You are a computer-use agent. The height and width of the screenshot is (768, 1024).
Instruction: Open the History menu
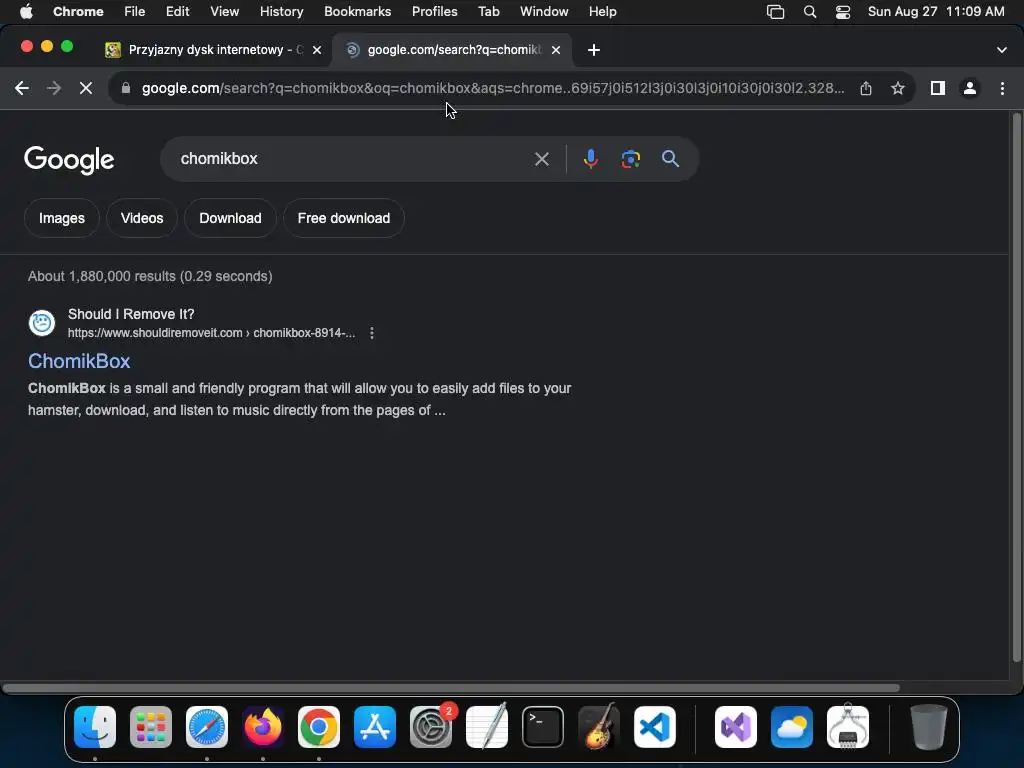(281, 12)
